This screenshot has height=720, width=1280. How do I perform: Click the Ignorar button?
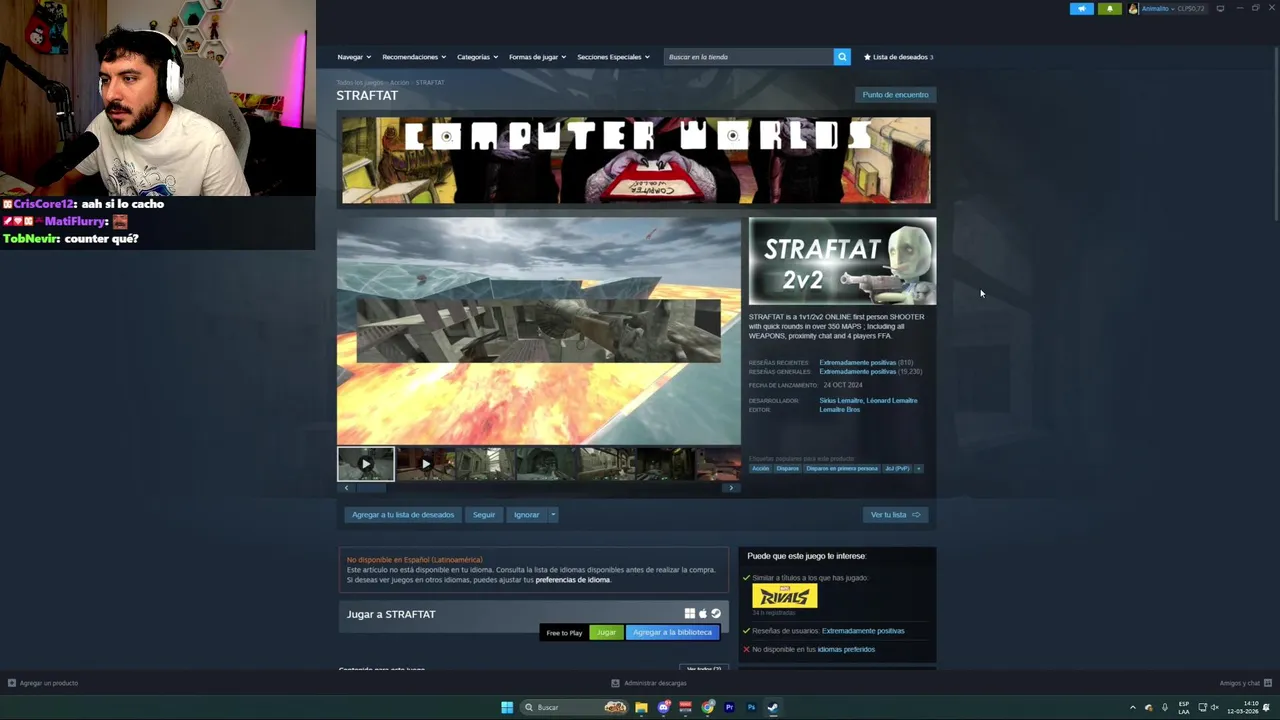(x=526, y=515)
